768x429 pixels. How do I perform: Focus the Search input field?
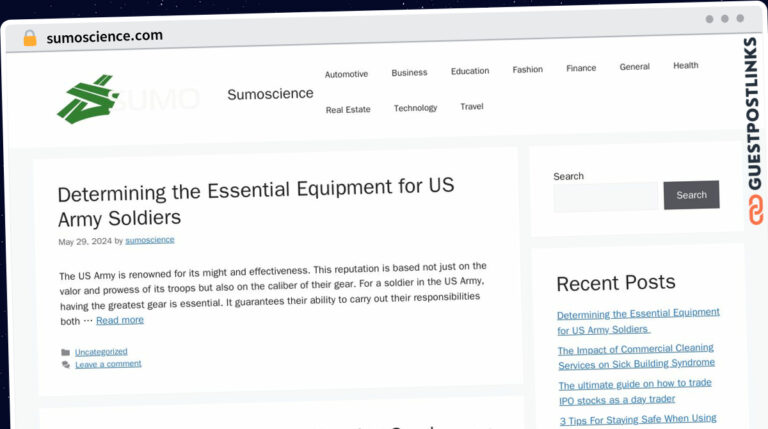pyautogui.click(x=606, y=197)
